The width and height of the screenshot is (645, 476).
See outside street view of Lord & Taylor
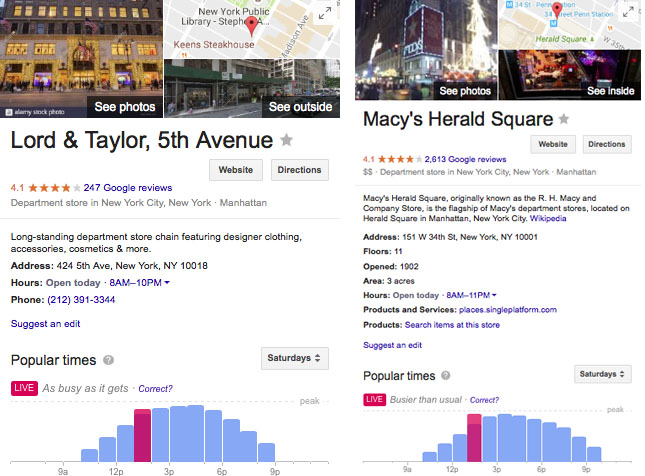(300, 107)
